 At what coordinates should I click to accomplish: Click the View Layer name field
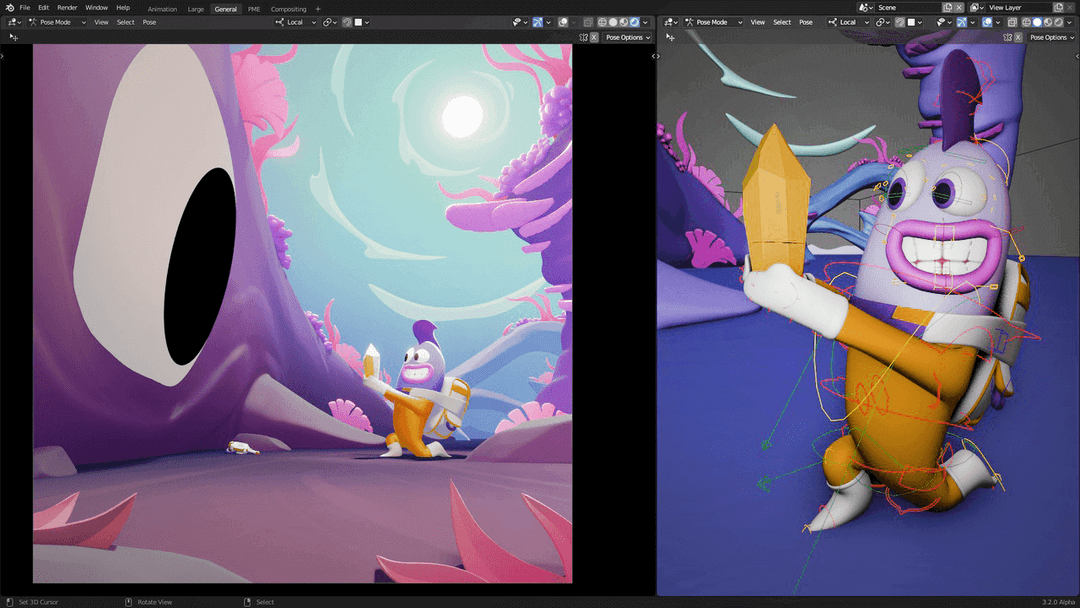click(1018, 8)
